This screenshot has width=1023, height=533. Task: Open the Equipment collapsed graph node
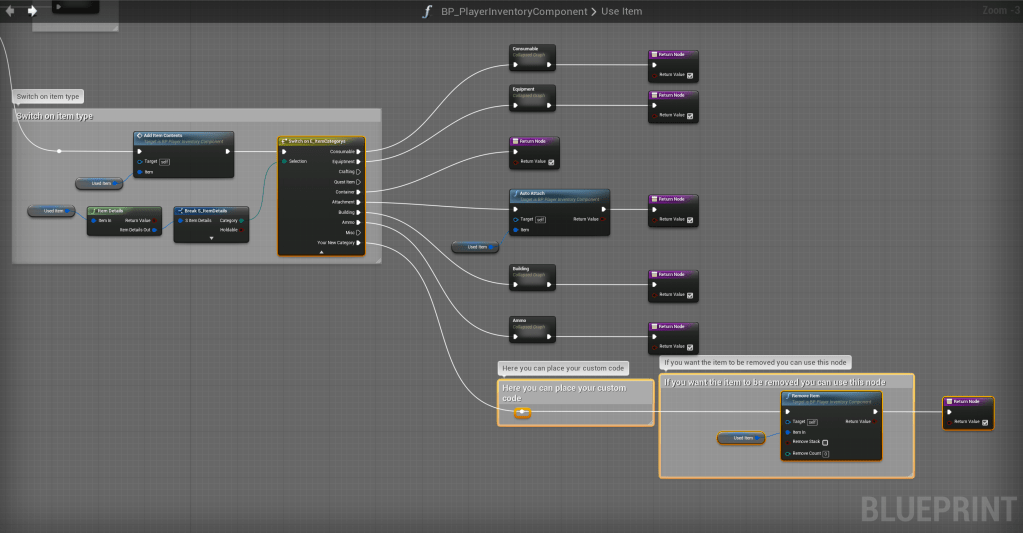tap(532, 94)
